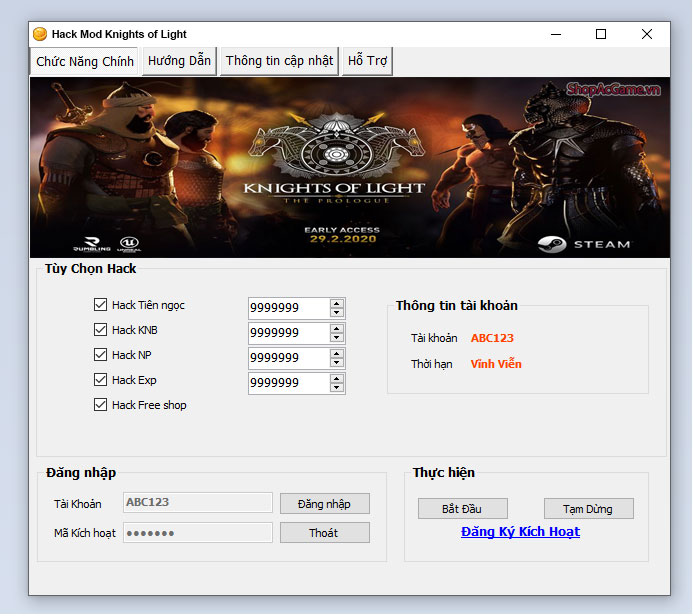The image size is (693, 616).
Task: Focus the Hack KNB number field
Action: 289,333
